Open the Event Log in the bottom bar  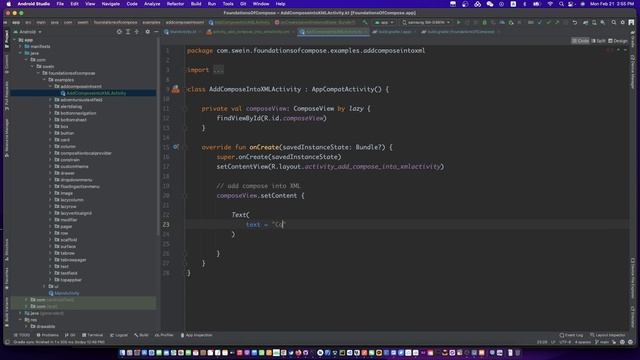(x=571, y=335)
